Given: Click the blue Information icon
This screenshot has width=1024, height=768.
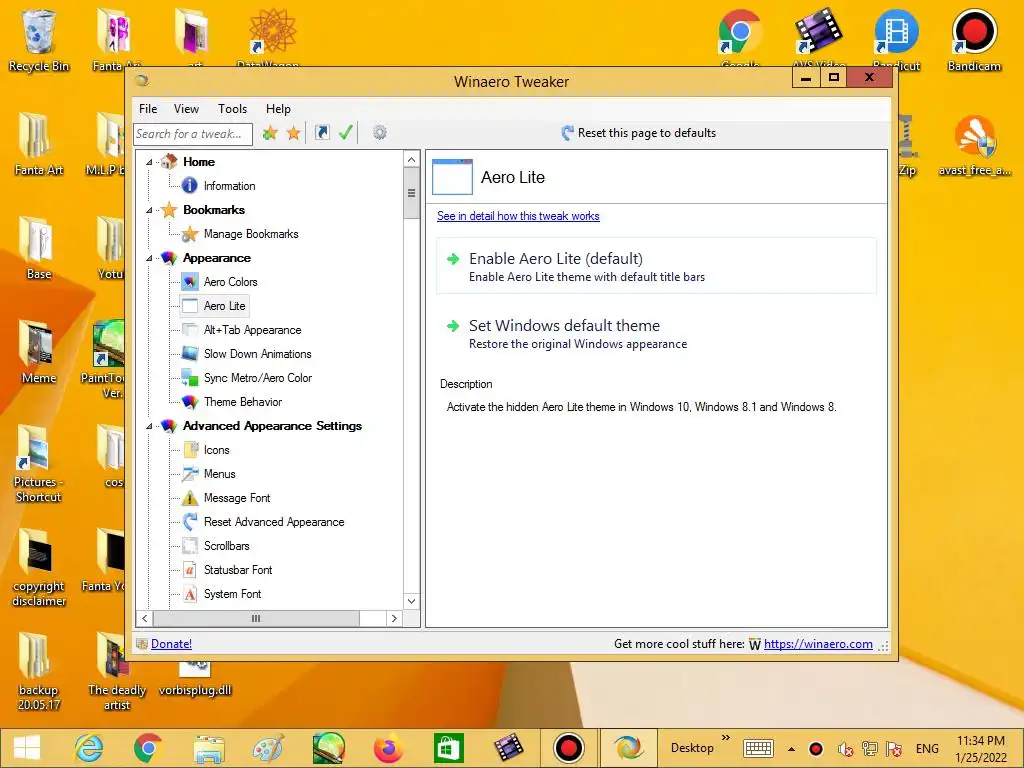Looking at the screenshot, I should (x=189, y=185).
